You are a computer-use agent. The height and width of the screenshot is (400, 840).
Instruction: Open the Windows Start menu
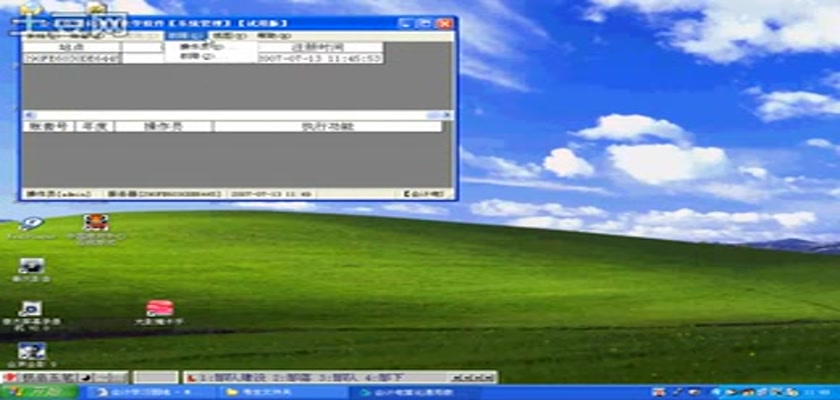39,393
